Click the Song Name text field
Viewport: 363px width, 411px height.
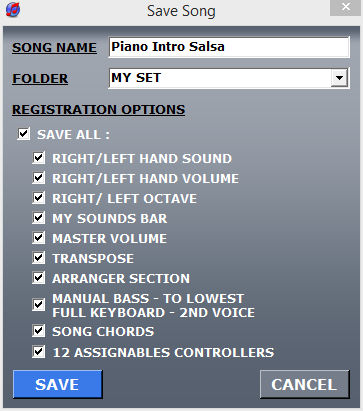(x=229, y=47)
